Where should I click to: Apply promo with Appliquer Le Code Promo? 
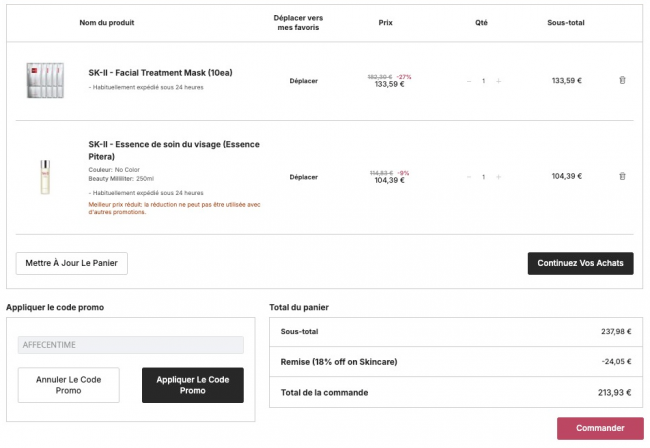tap(193, 385)
